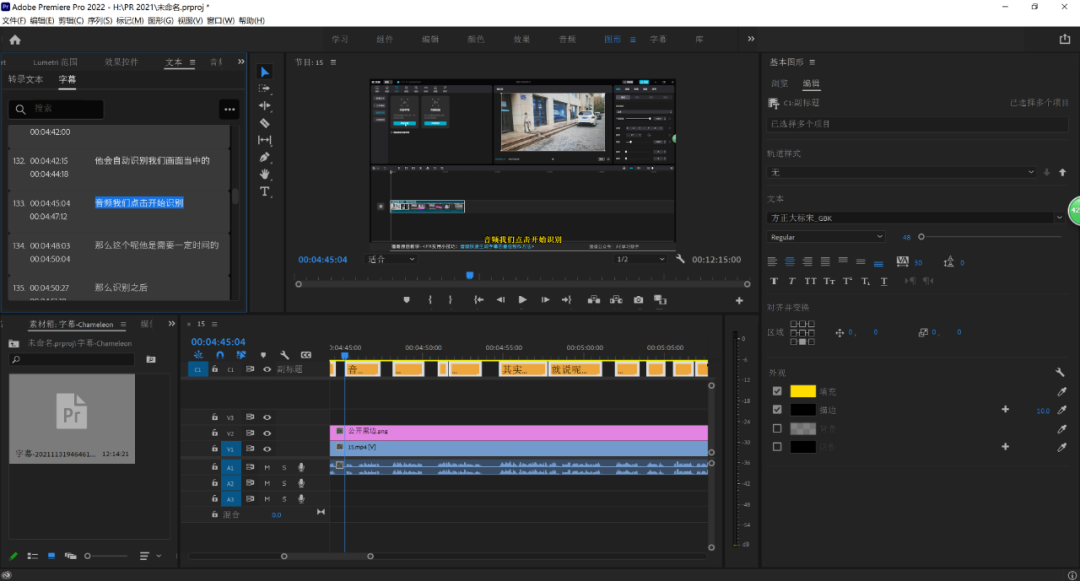The height and width of the screenshot is (581, 1080).
Task: Toggle the timeline snap magnet icon
Action: [220, 355]
